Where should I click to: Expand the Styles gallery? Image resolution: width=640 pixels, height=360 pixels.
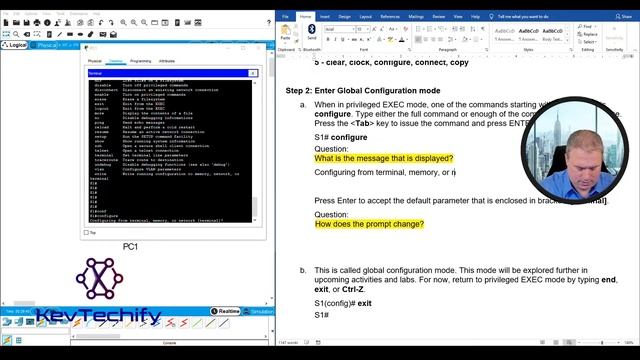click(x=568, y=40)
